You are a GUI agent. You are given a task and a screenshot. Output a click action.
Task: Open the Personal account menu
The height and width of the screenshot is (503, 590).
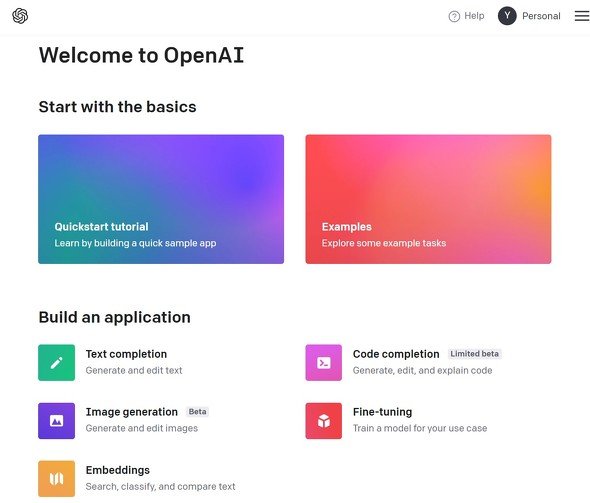click(x=541, y=16)
